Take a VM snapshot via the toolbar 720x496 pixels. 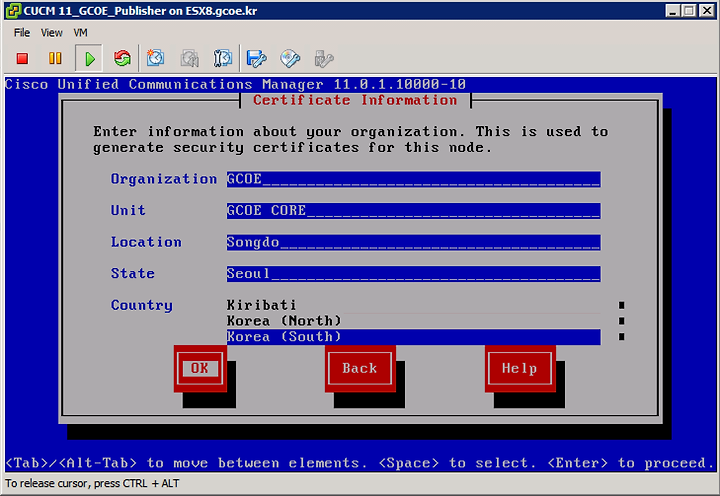(155, 58)
